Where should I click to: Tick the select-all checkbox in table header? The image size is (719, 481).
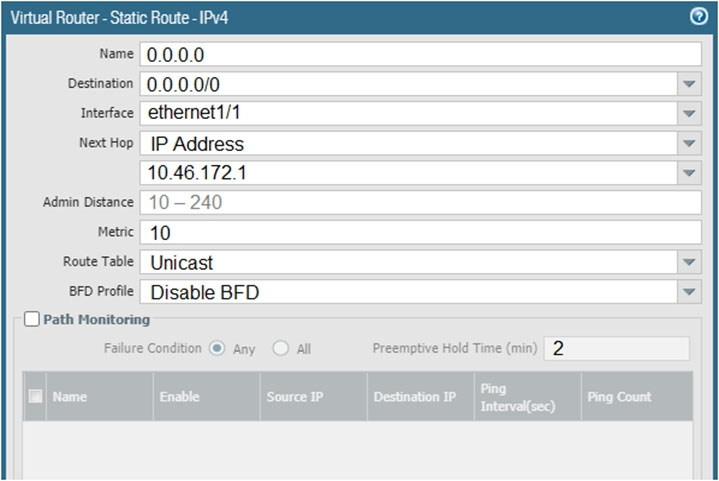pos(35,396)
